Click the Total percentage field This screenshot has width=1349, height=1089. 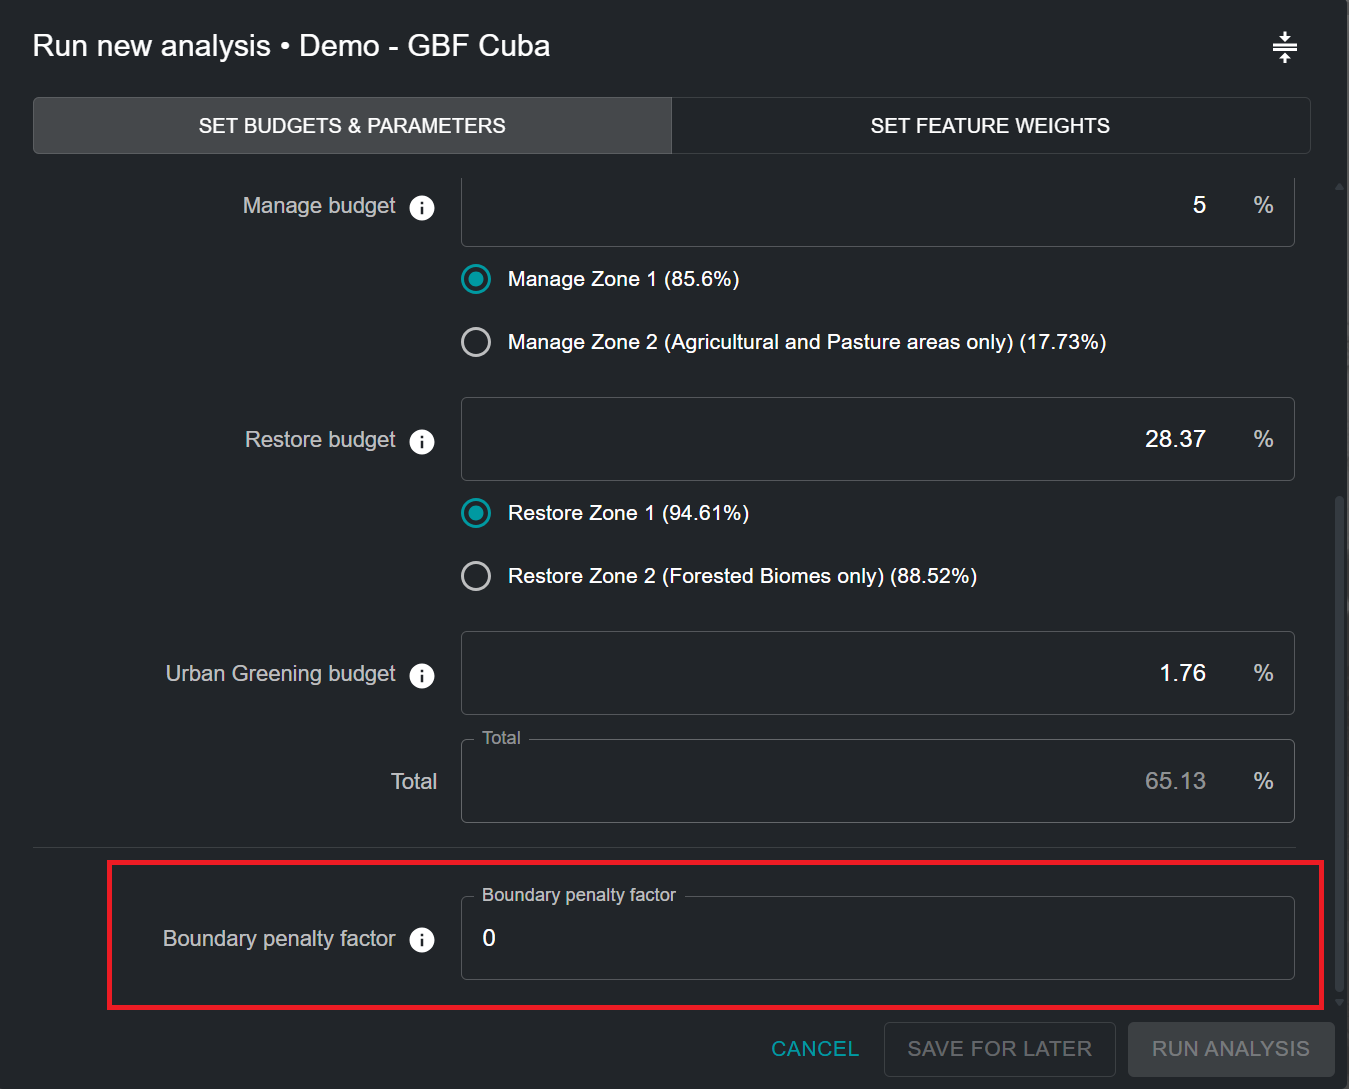850,781
